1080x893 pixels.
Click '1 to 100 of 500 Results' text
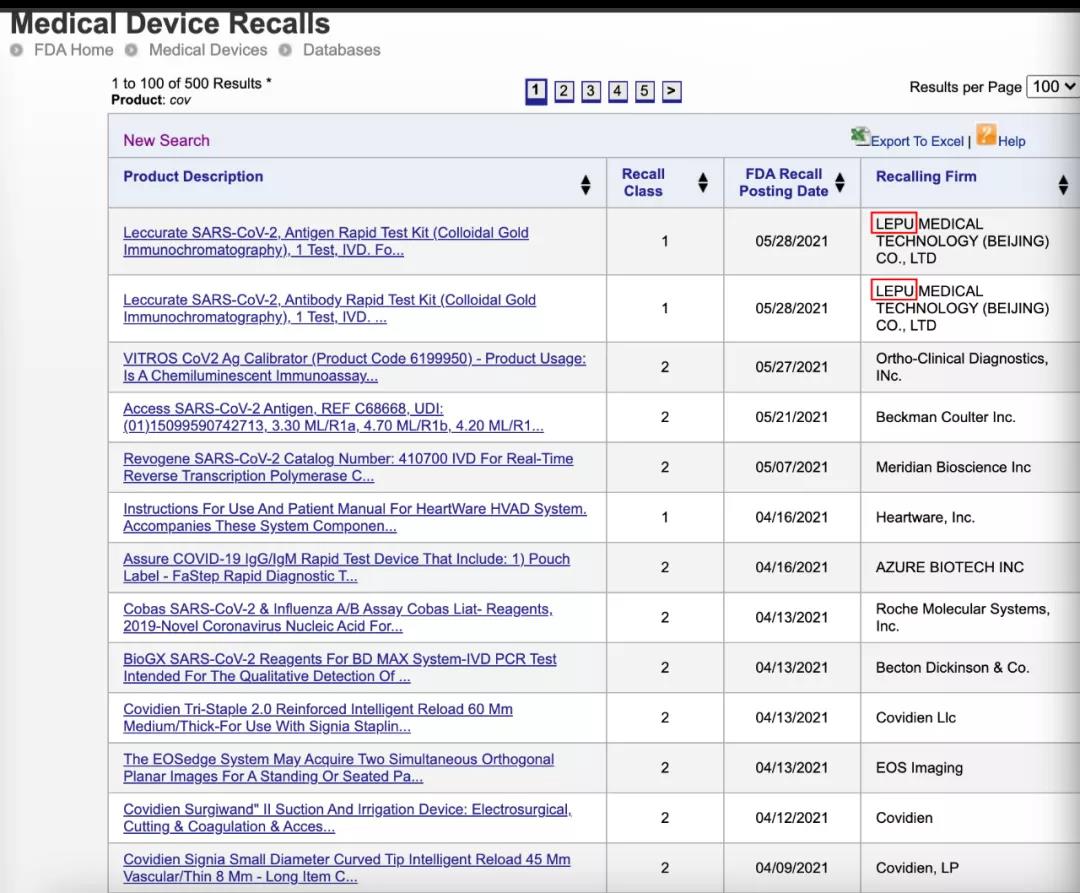pos(191,83)
